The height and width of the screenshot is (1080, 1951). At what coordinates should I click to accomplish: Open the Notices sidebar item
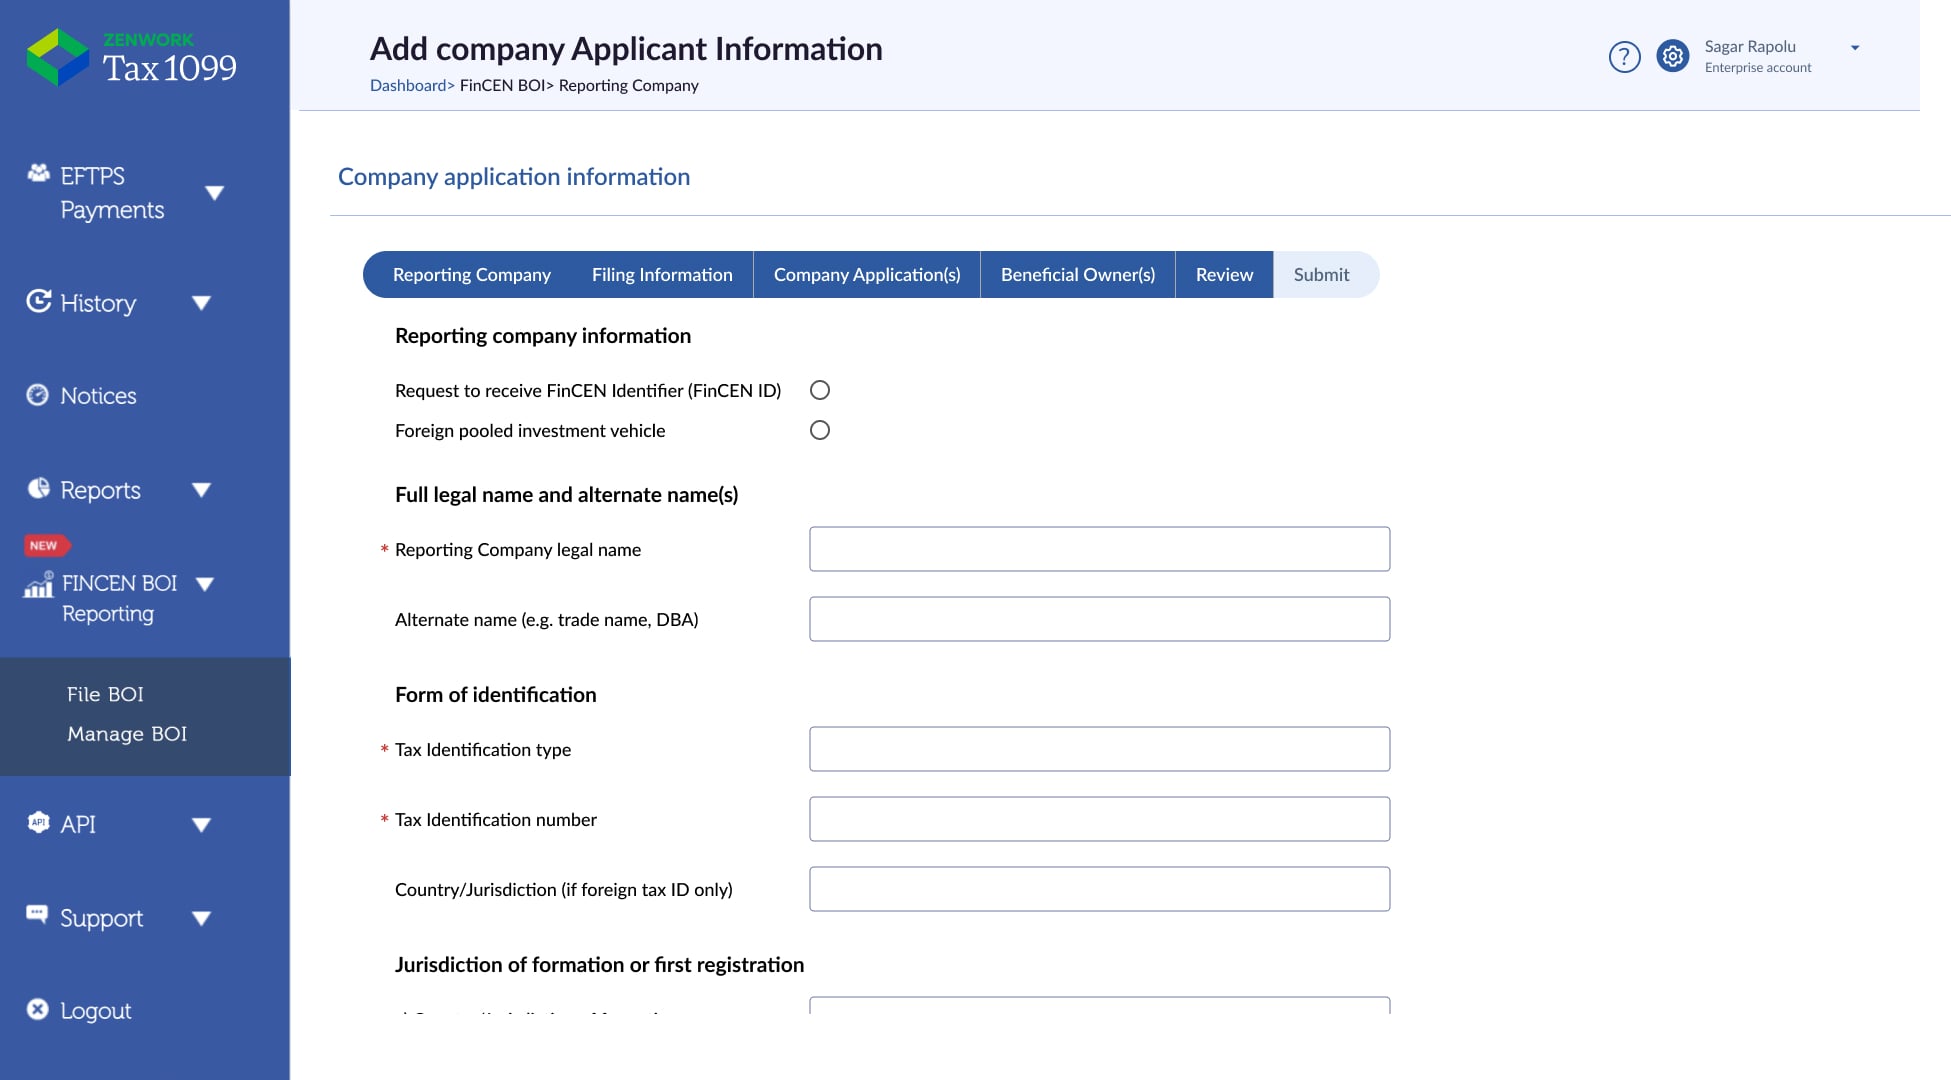click(x=98, y=396)
